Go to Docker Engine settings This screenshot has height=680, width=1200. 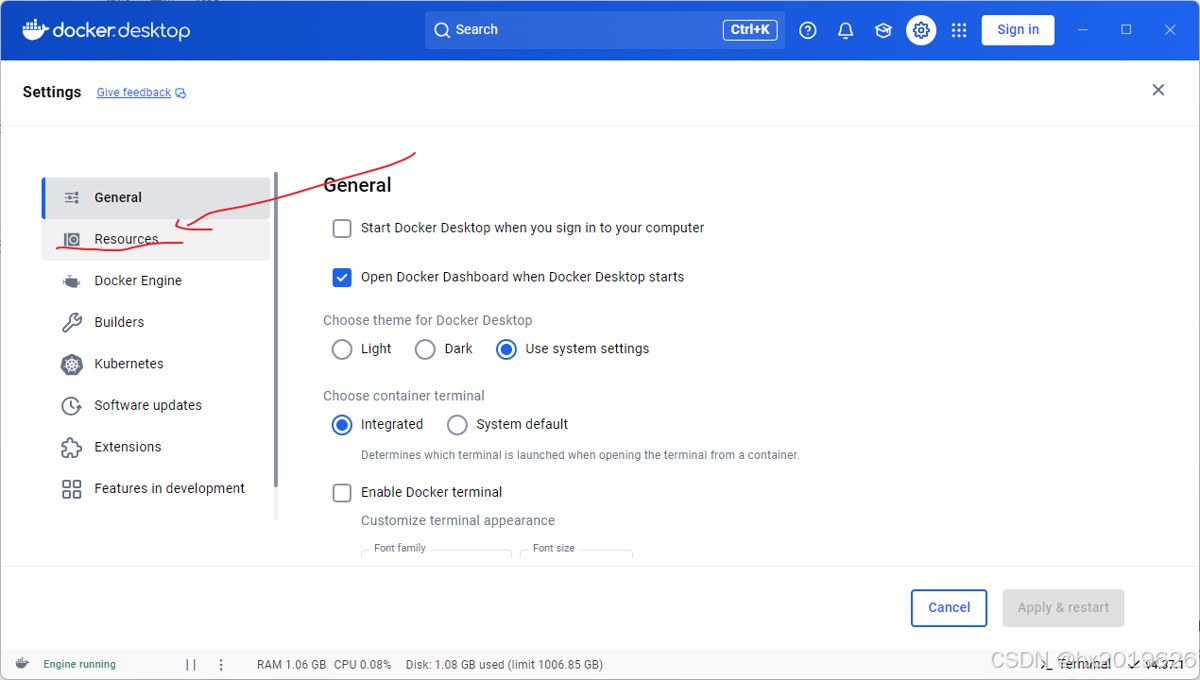pyautogui.click(x=138, y=281)
